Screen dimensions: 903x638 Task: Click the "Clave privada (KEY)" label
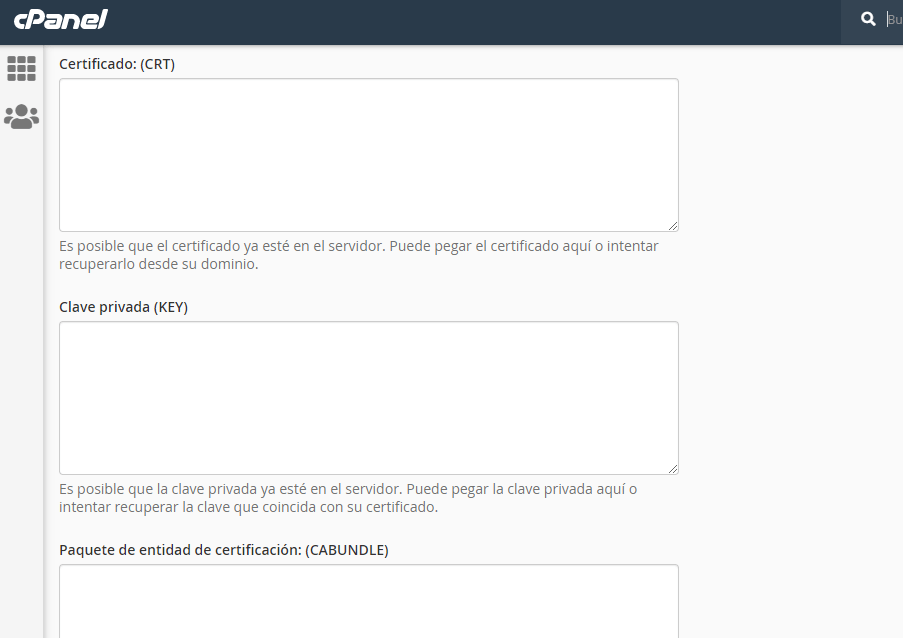click(123, 307)
